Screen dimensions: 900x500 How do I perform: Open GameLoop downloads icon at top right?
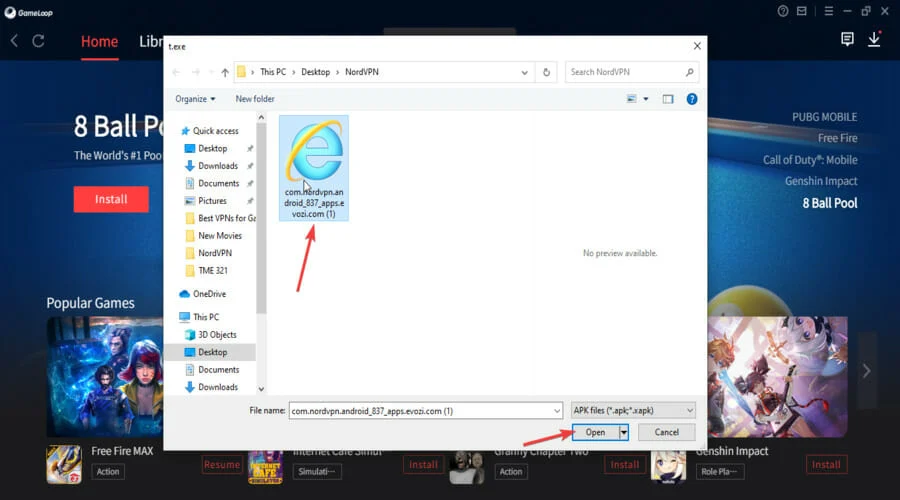click(874, 39)
